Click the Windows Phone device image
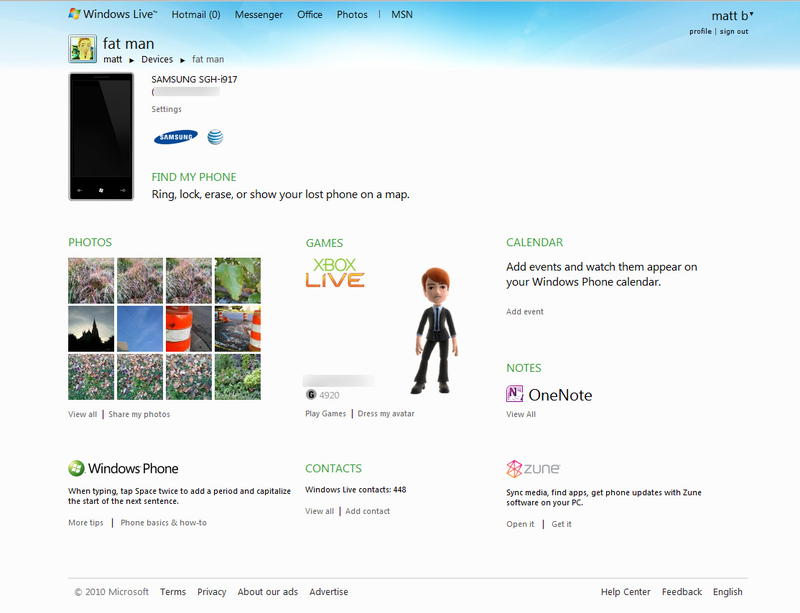 tap(101, 136)
